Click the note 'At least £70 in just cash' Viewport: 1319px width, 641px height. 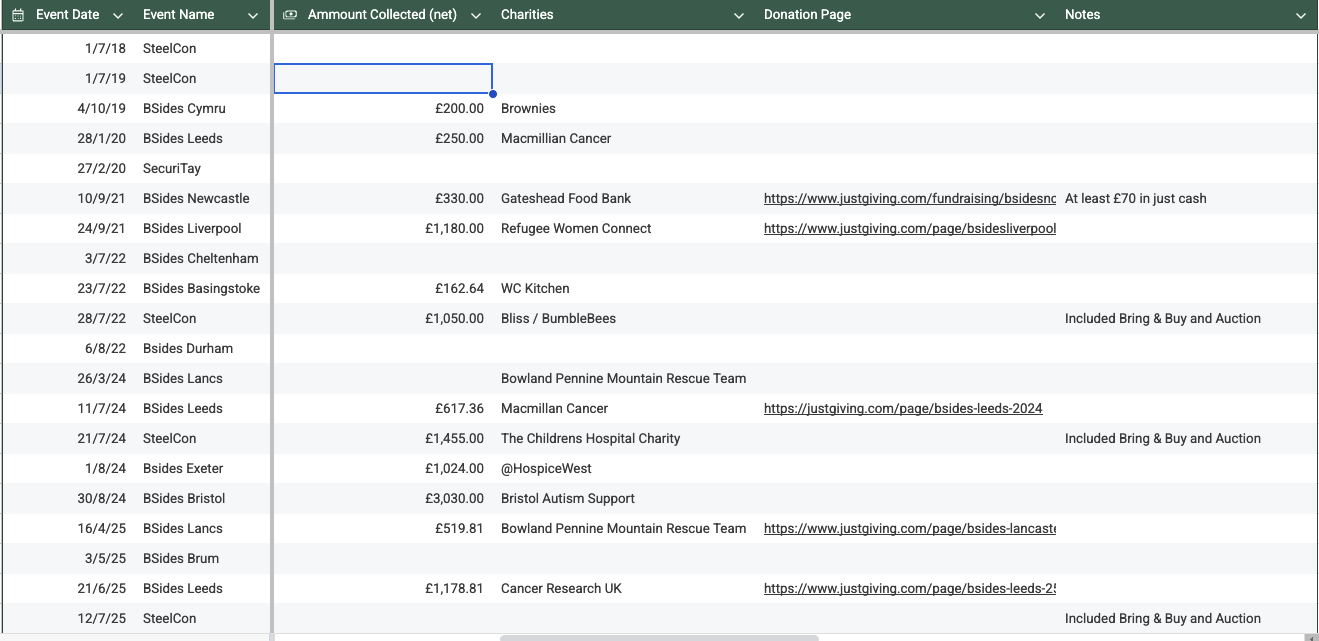1136,199
